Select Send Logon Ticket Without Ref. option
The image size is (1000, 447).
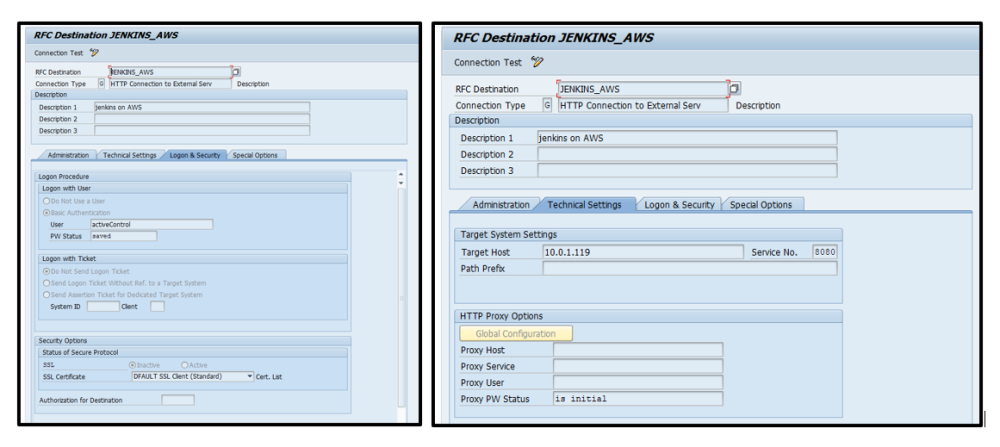(x=46, y=282)
